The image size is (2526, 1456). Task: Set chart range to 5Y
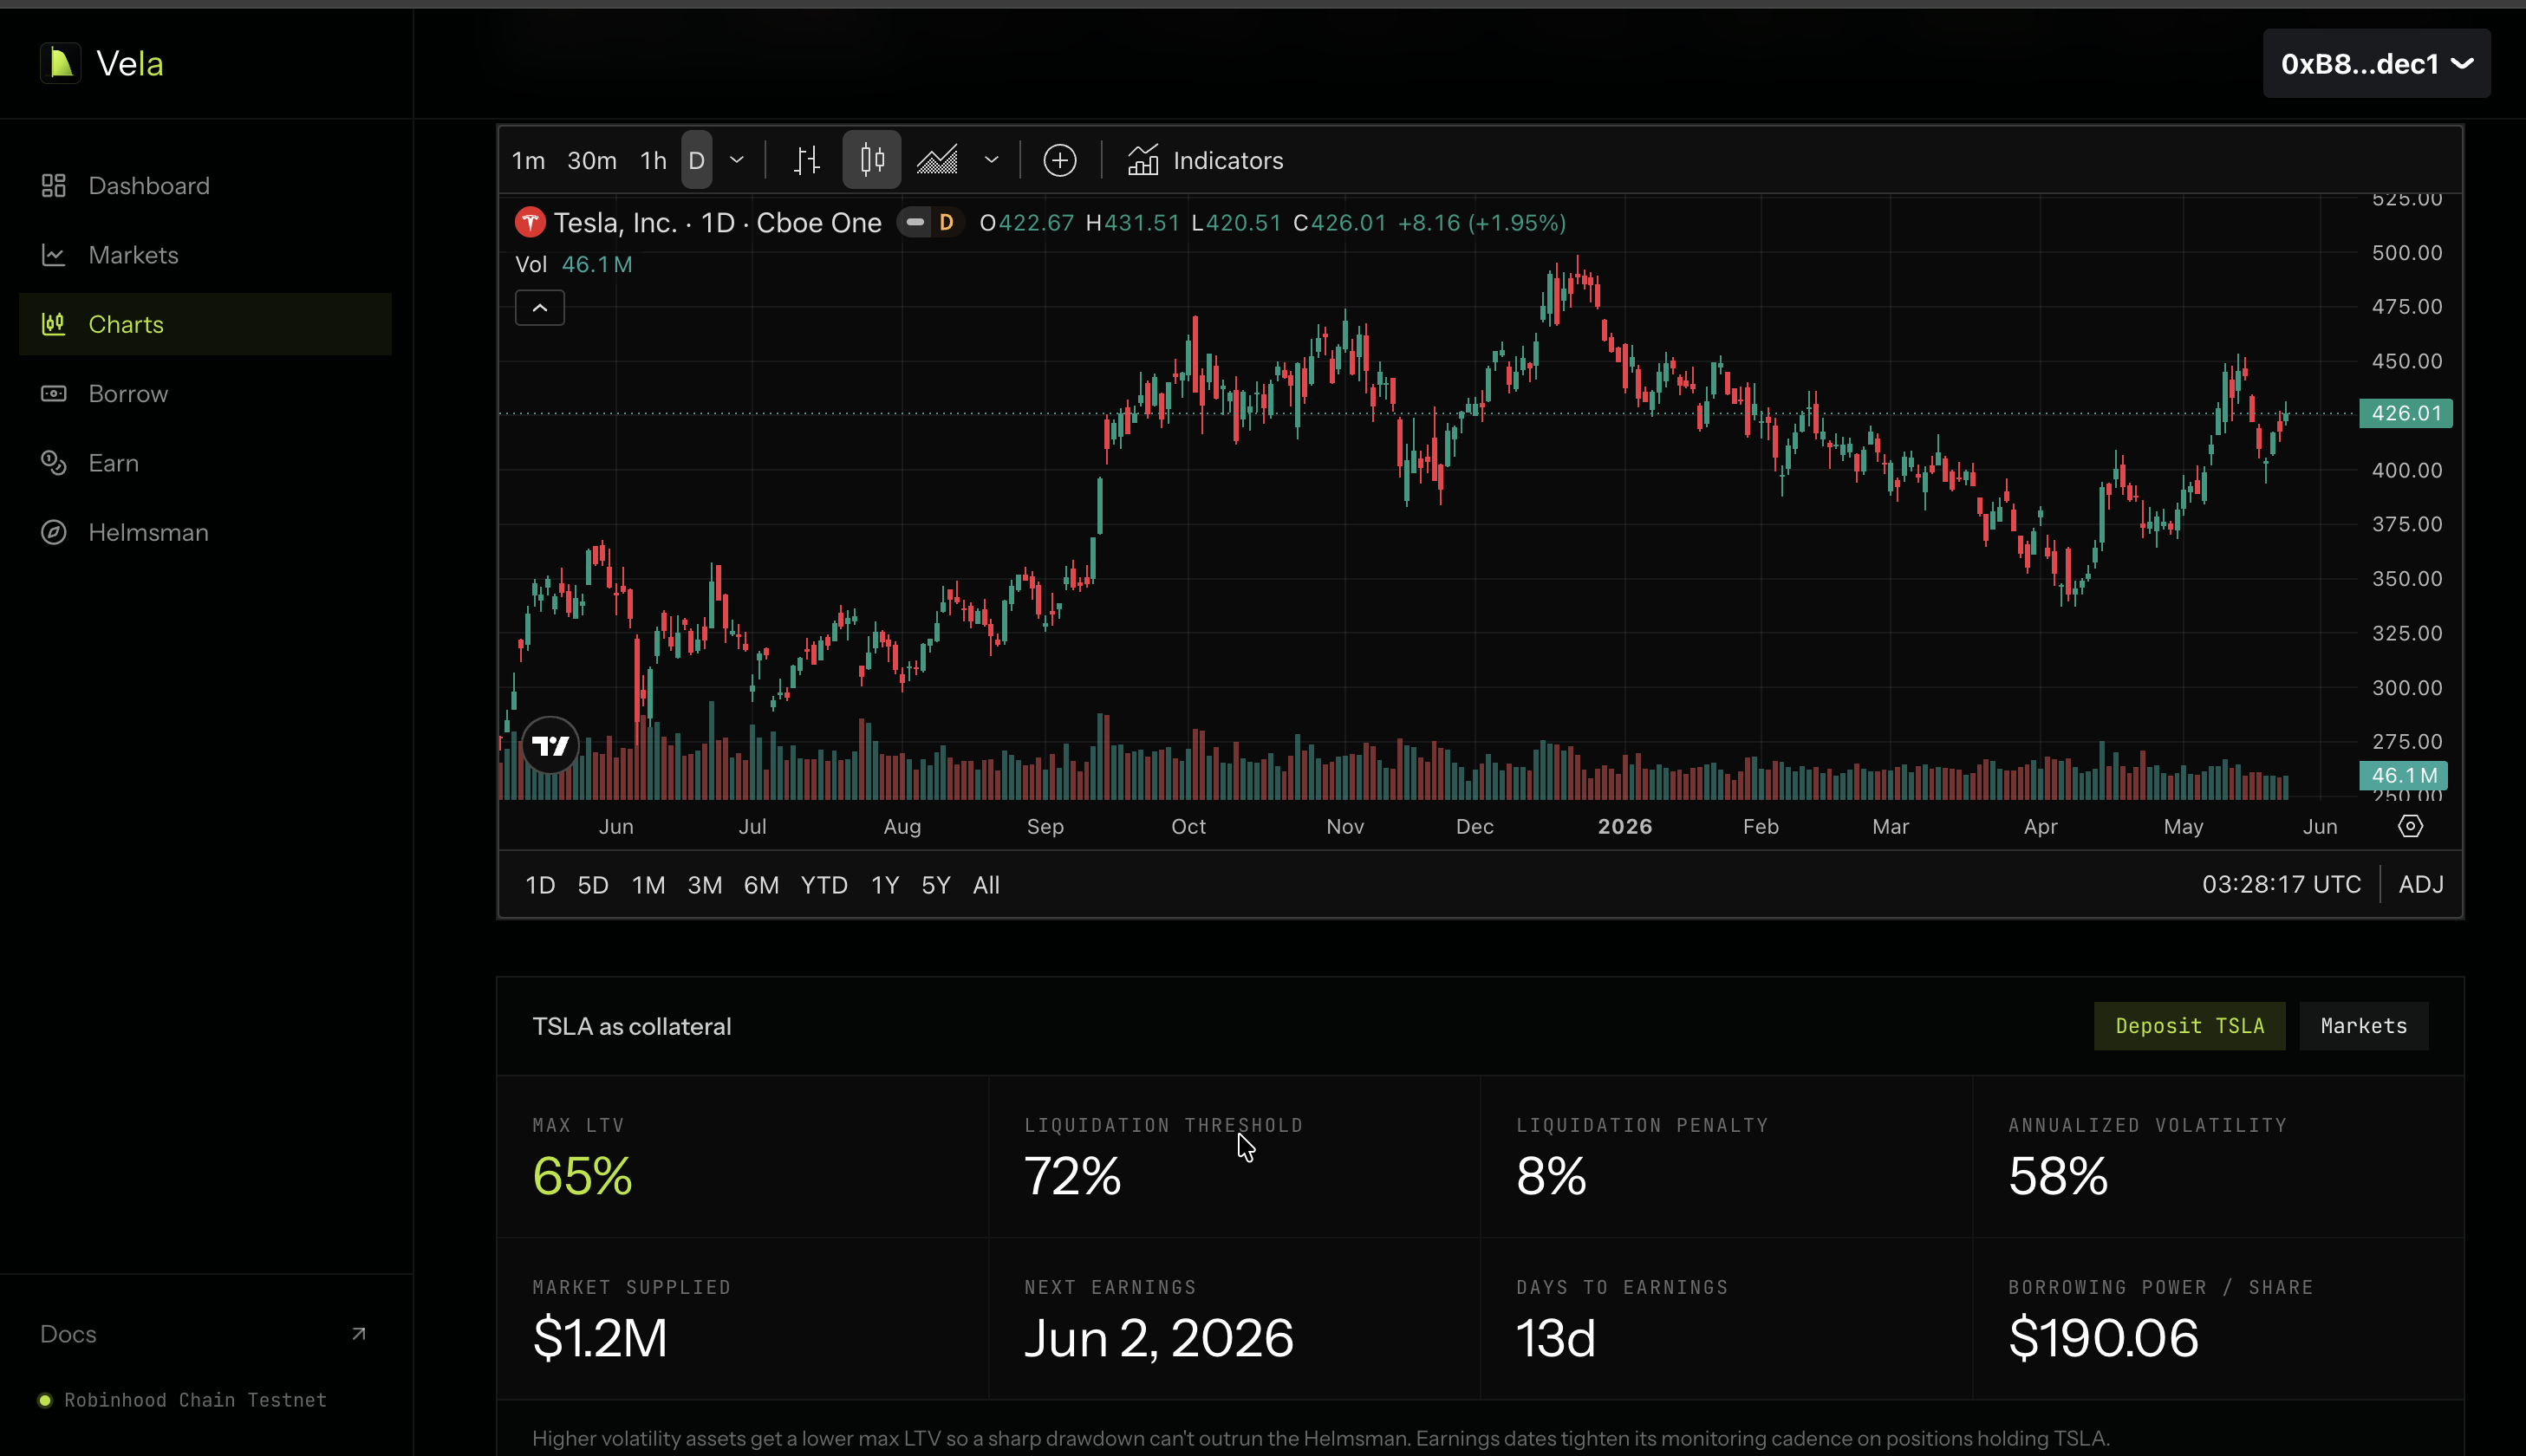click(x=936, y=886)
